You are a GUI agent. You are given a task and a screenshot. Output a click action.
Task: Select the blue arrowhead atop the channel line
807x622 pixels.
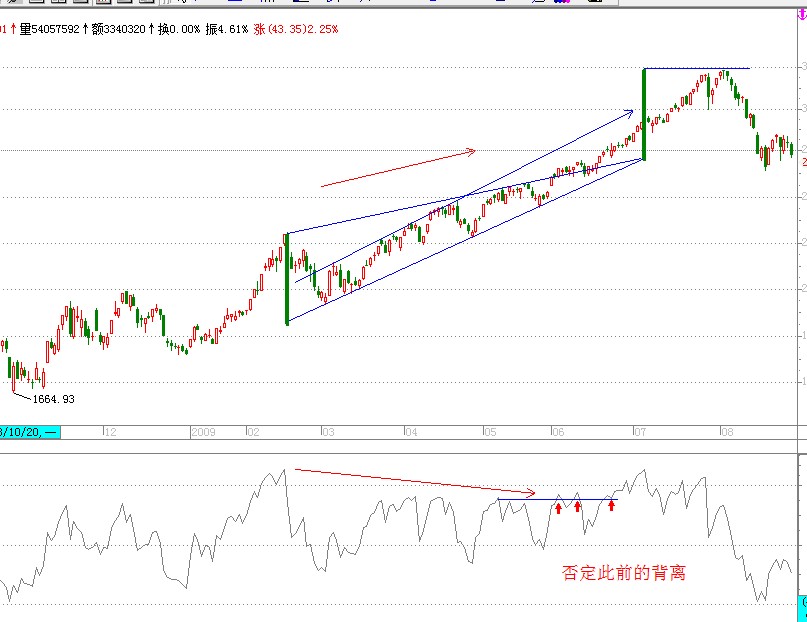629,113
